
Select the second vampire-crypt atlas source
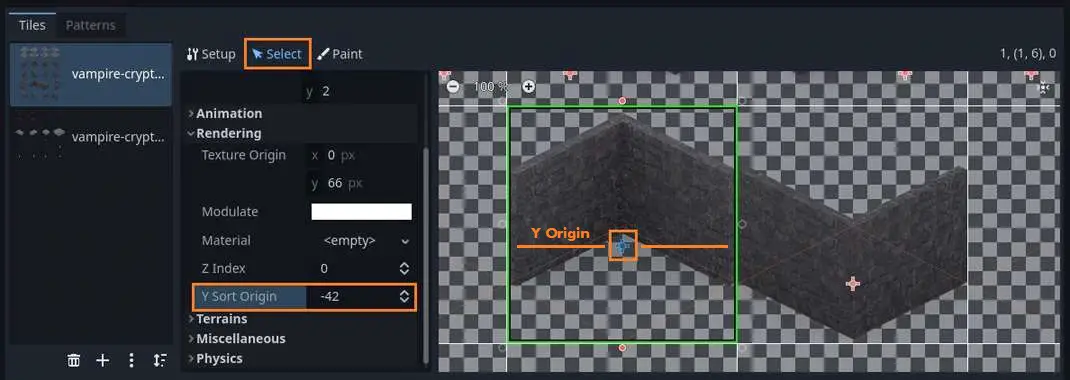click(91, 137)
